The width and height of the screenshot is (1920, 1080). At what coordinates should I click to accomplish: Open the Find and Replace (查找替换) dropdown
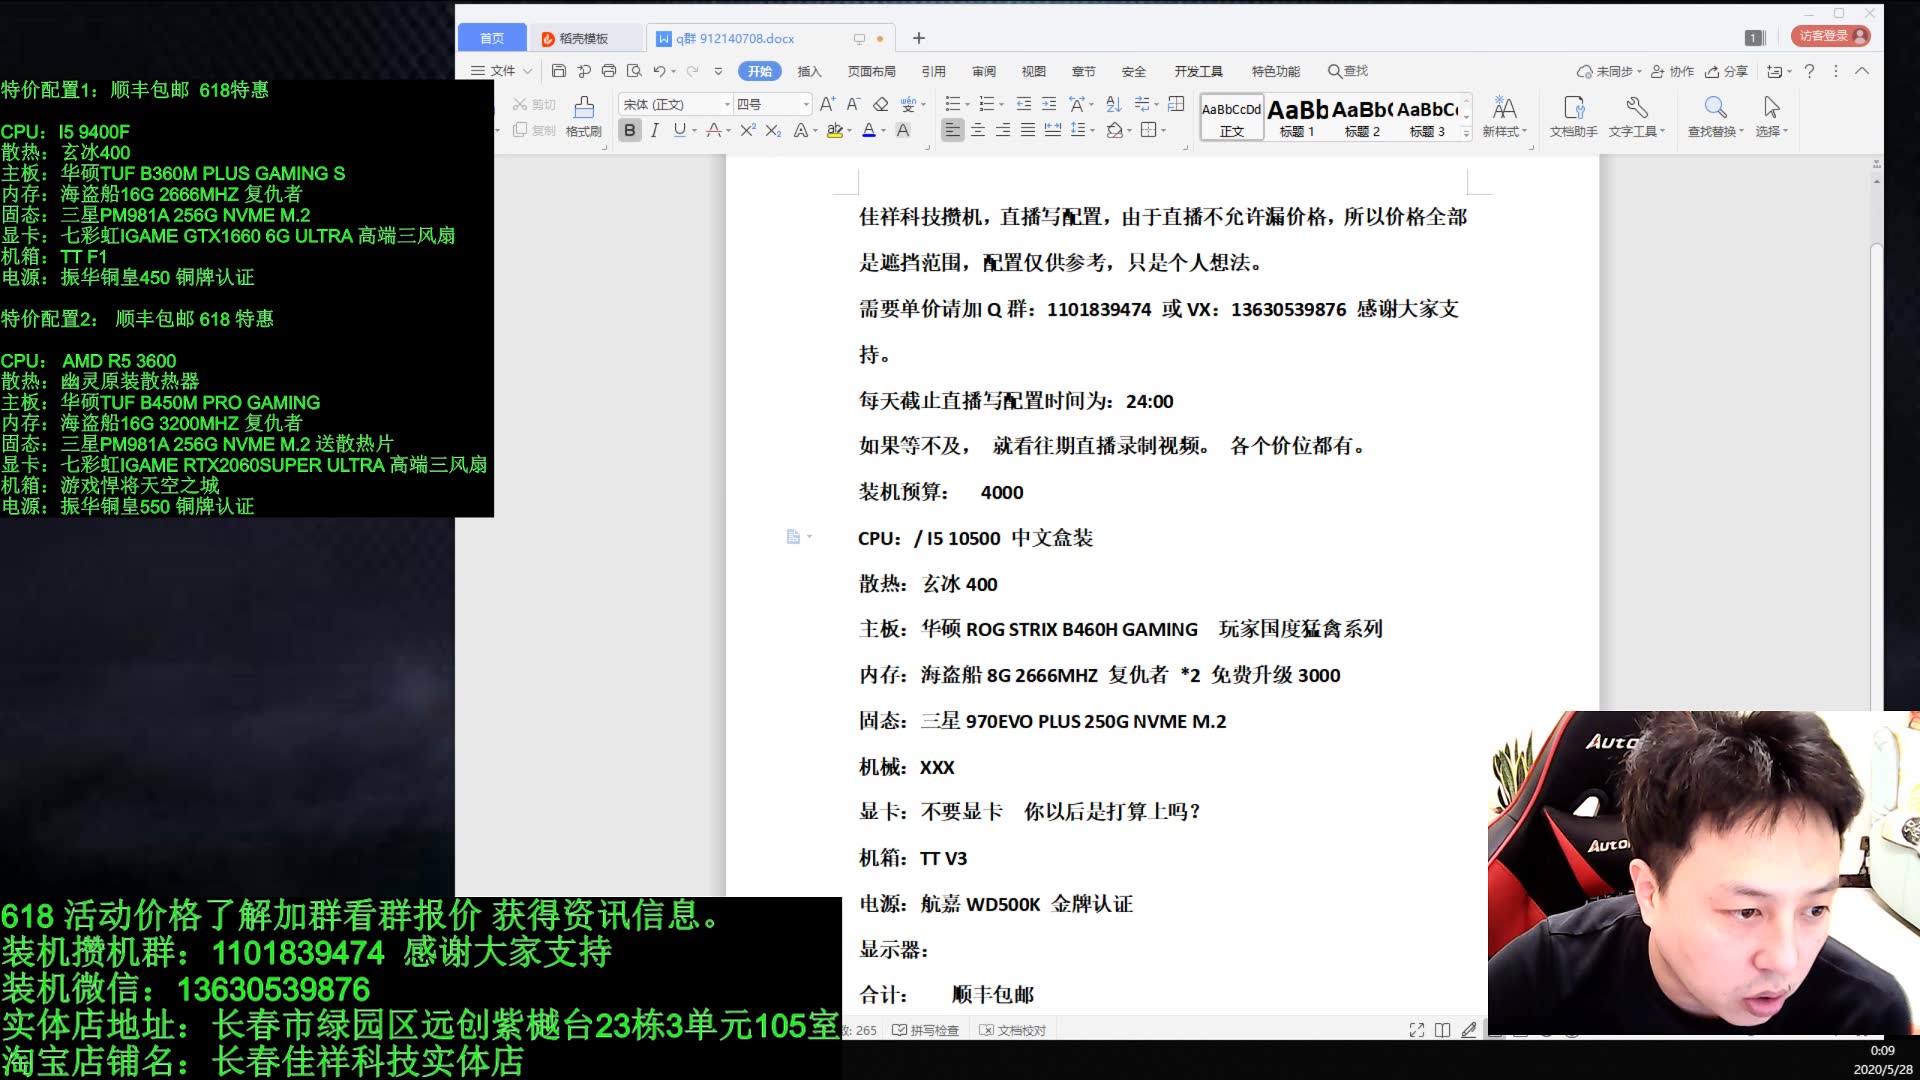click(1716, 117)
